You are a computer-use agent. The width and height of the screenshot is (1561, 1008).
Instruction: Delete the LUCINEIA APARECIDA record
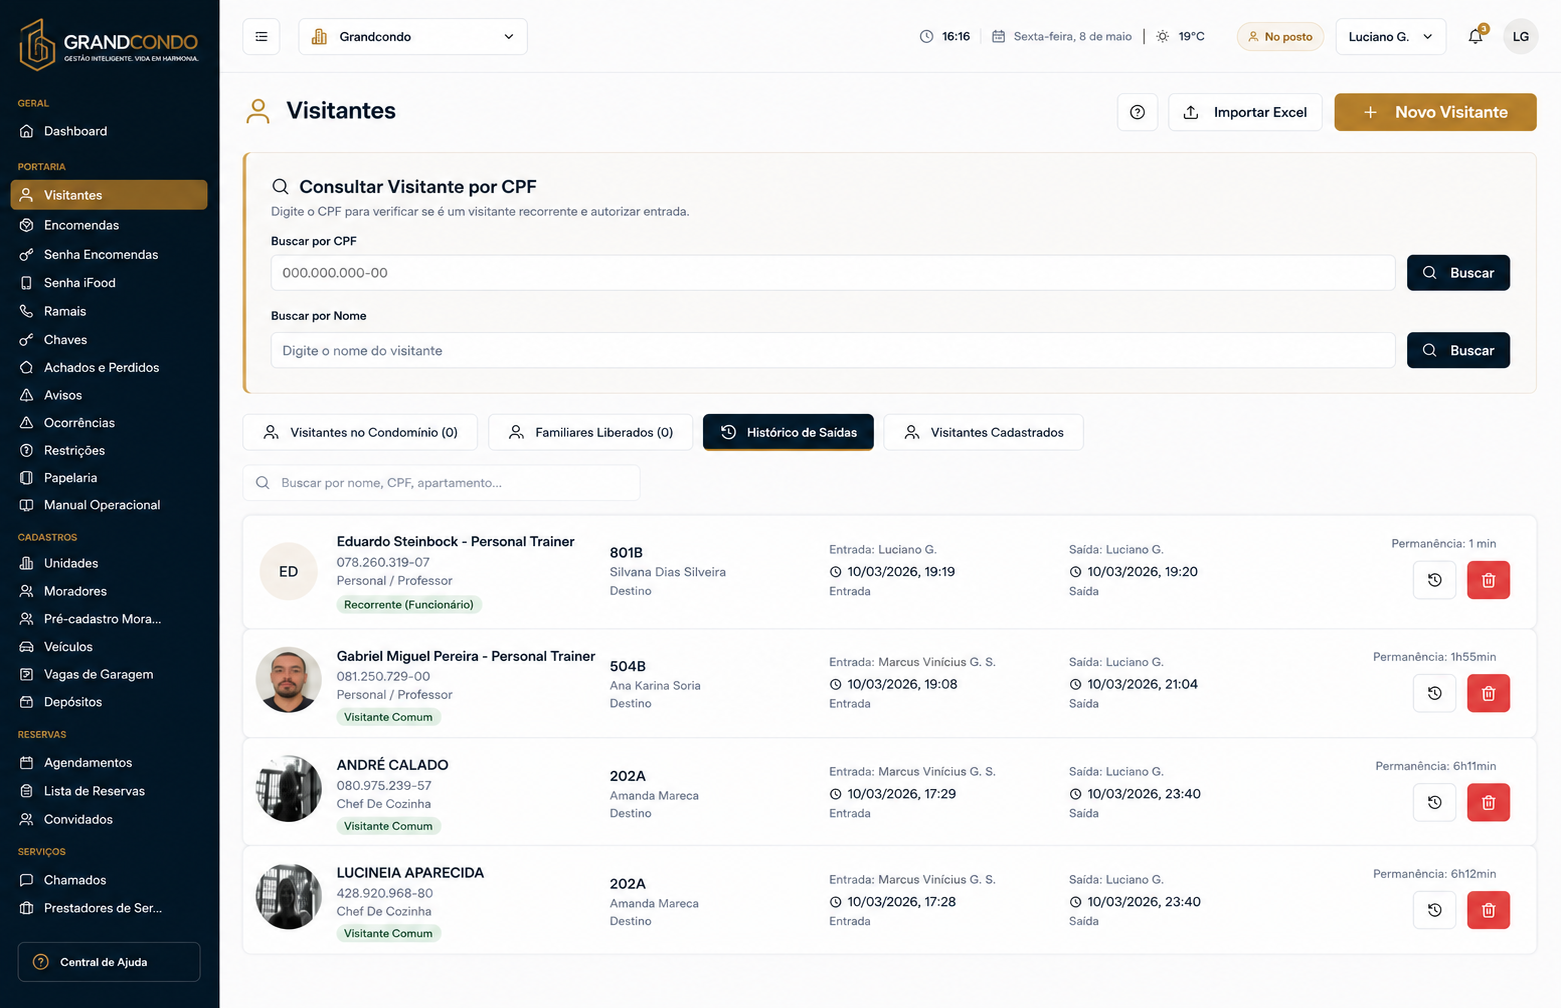(x=1488, y=910)
